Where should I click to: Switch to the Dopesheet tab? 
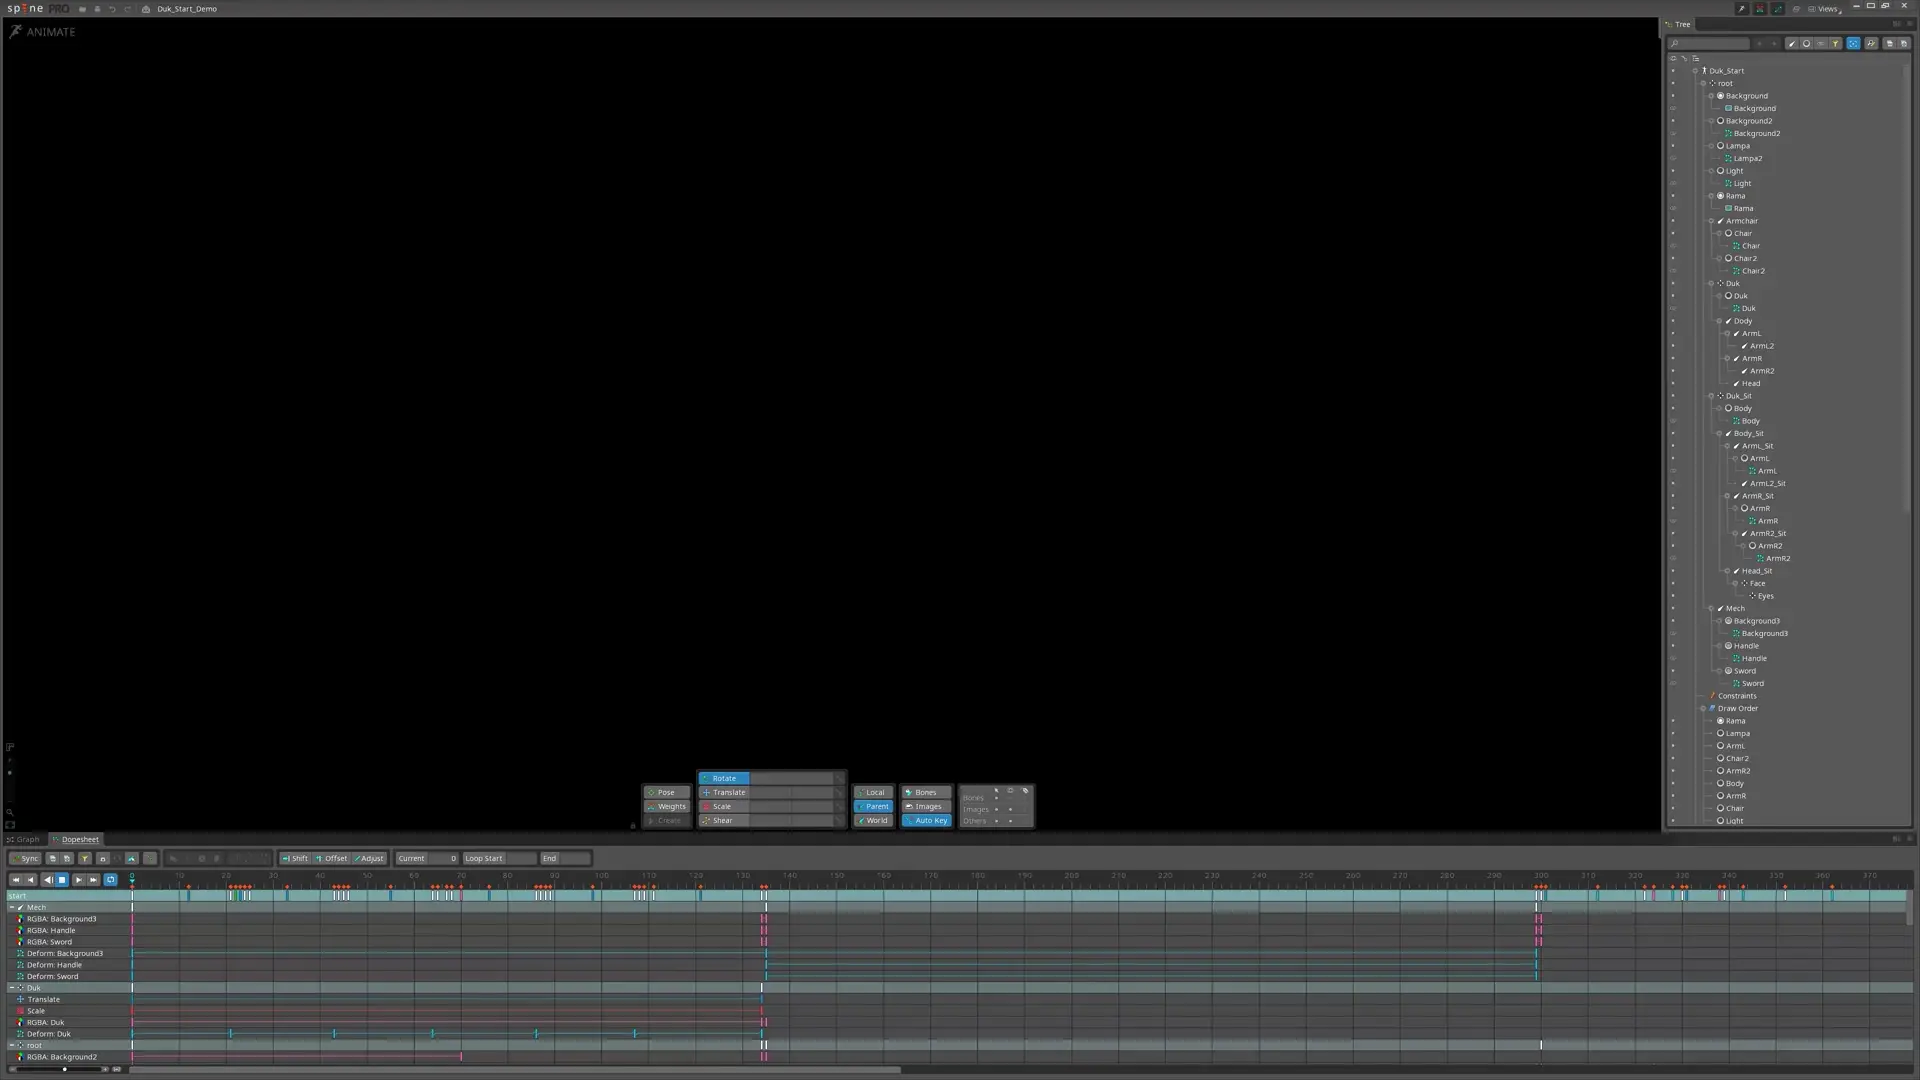click(x=77, y=840)
